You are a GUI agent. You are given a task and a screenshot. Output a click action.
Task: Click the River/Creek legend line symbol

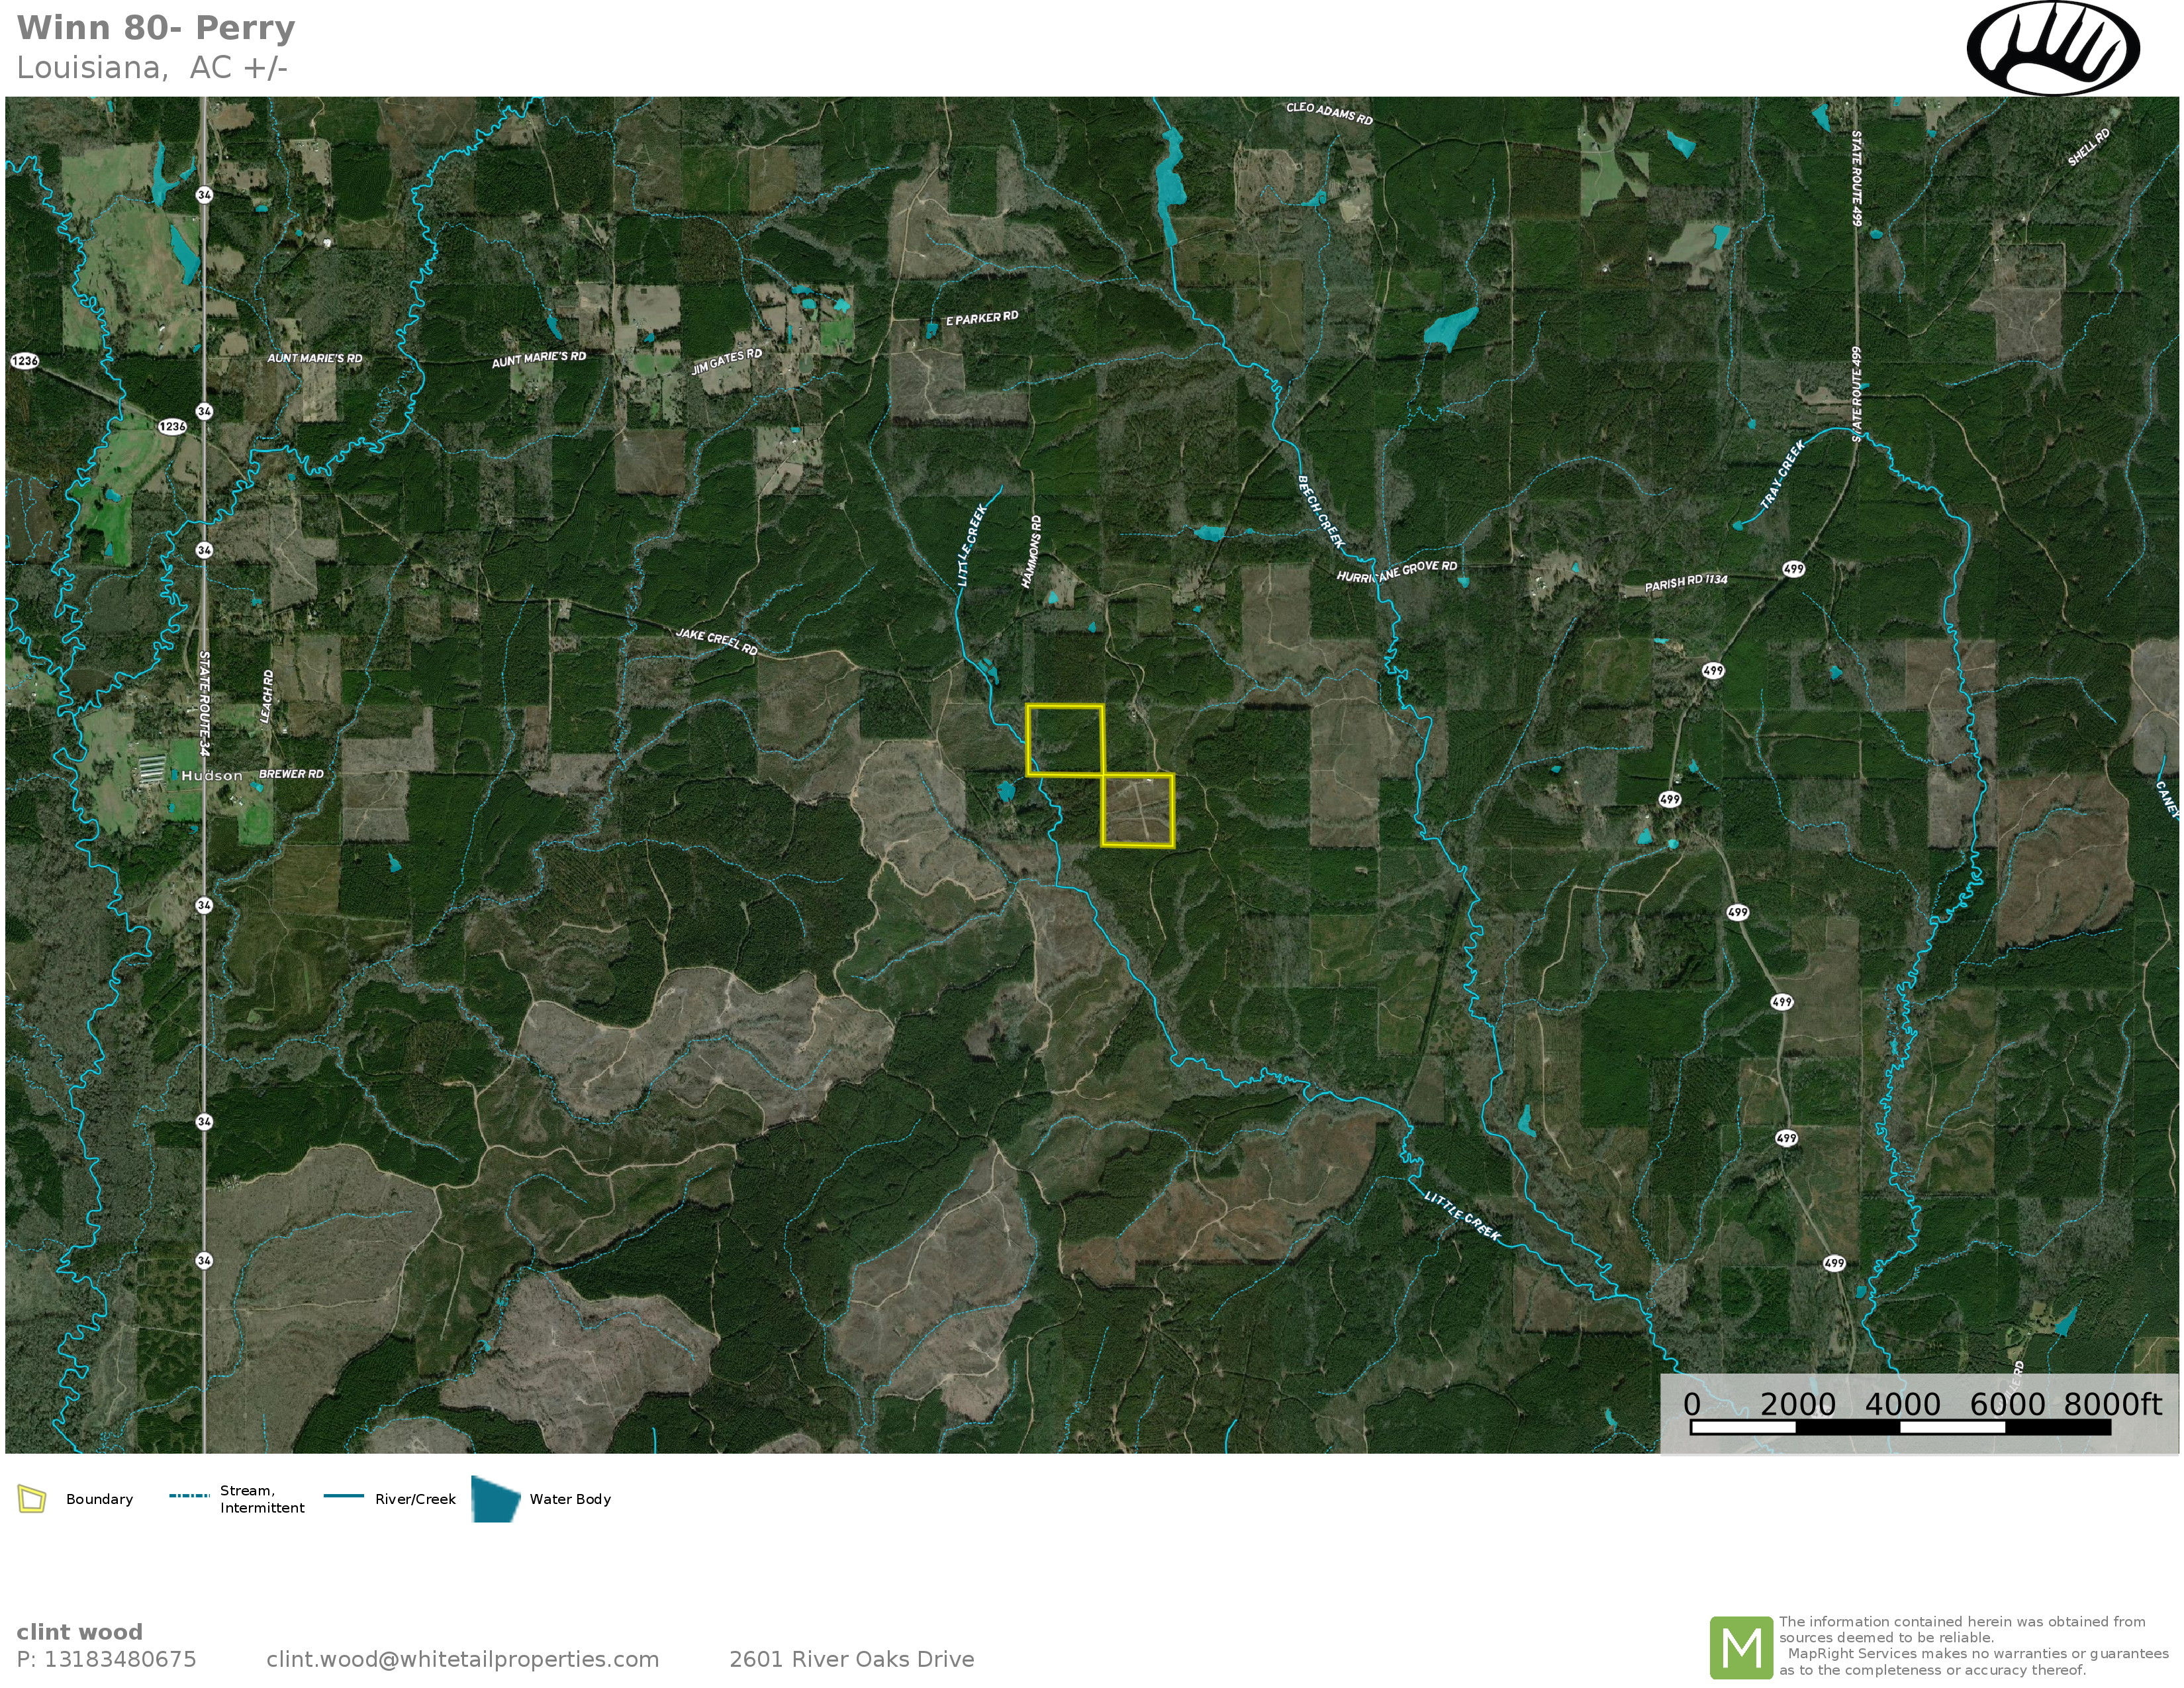(x=344, y=1496)
